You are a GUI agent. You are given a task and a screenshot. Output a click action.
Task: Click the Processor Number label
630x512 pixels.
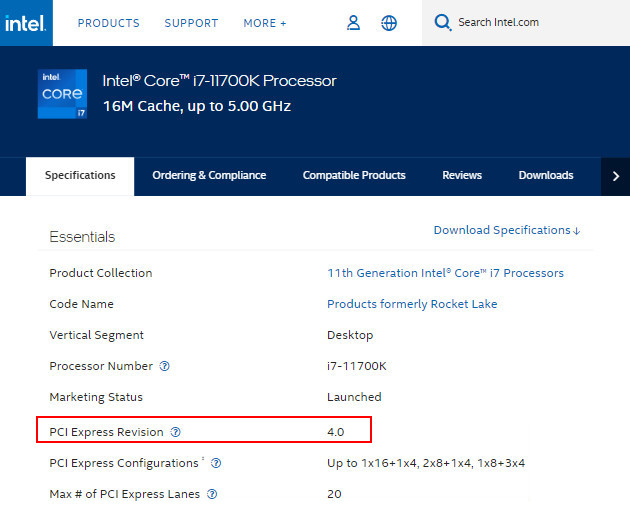[101, 366]
